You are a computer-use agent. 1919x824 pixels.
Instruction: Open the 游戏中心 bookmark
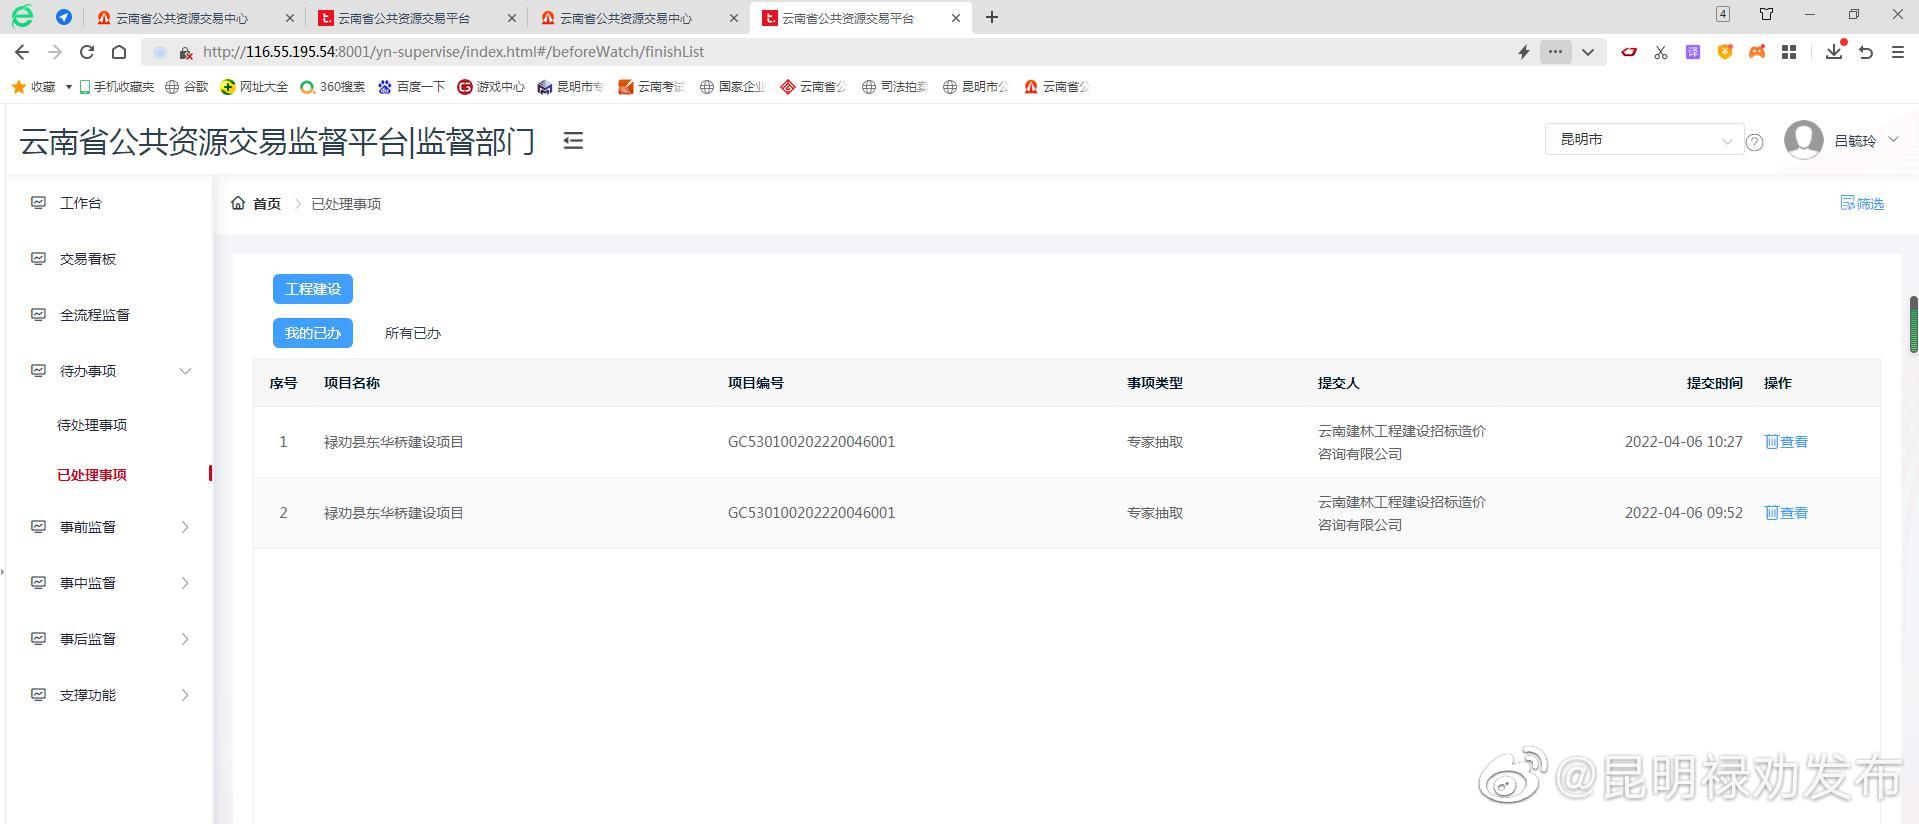pyautogui.click(x=491, y=87)
